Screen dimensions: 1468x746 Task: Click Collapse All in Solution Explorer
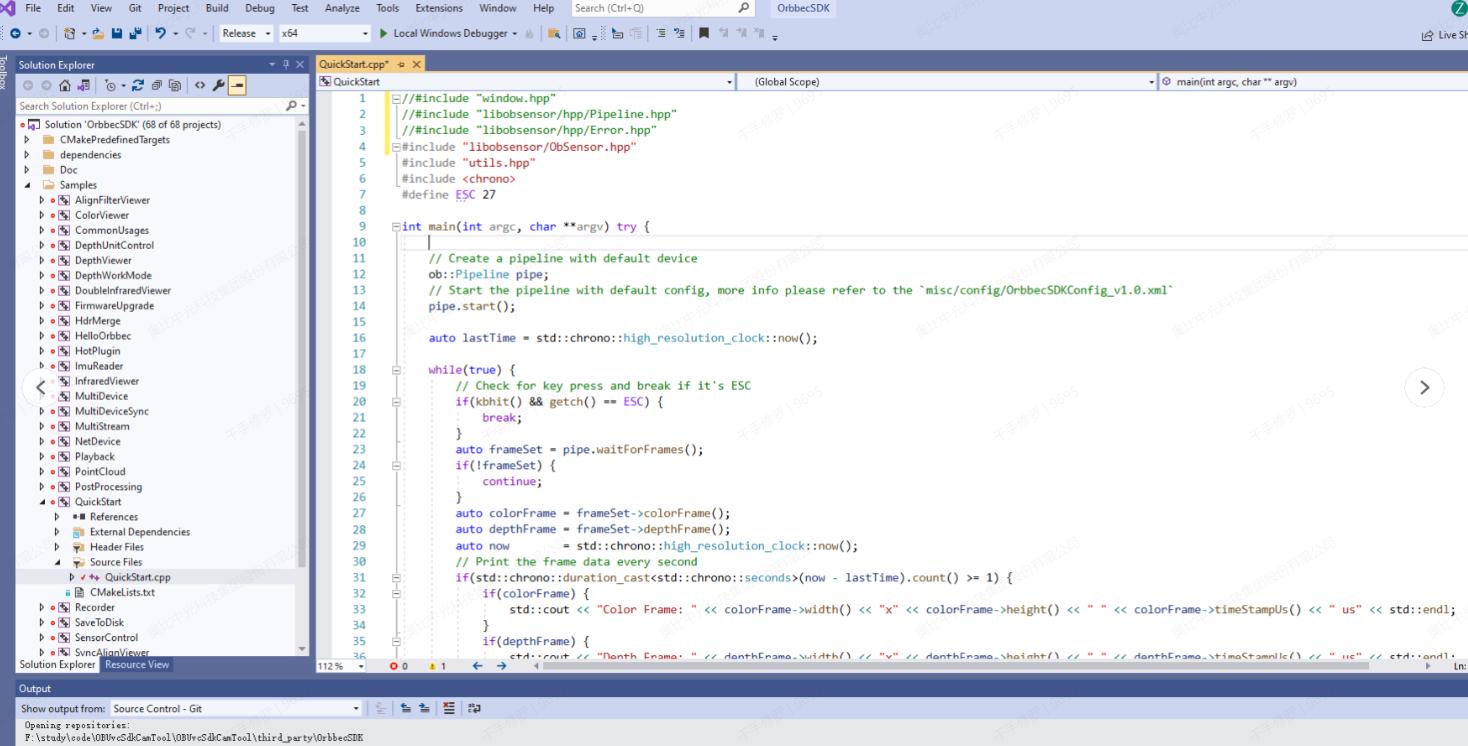tap(157, 86)
